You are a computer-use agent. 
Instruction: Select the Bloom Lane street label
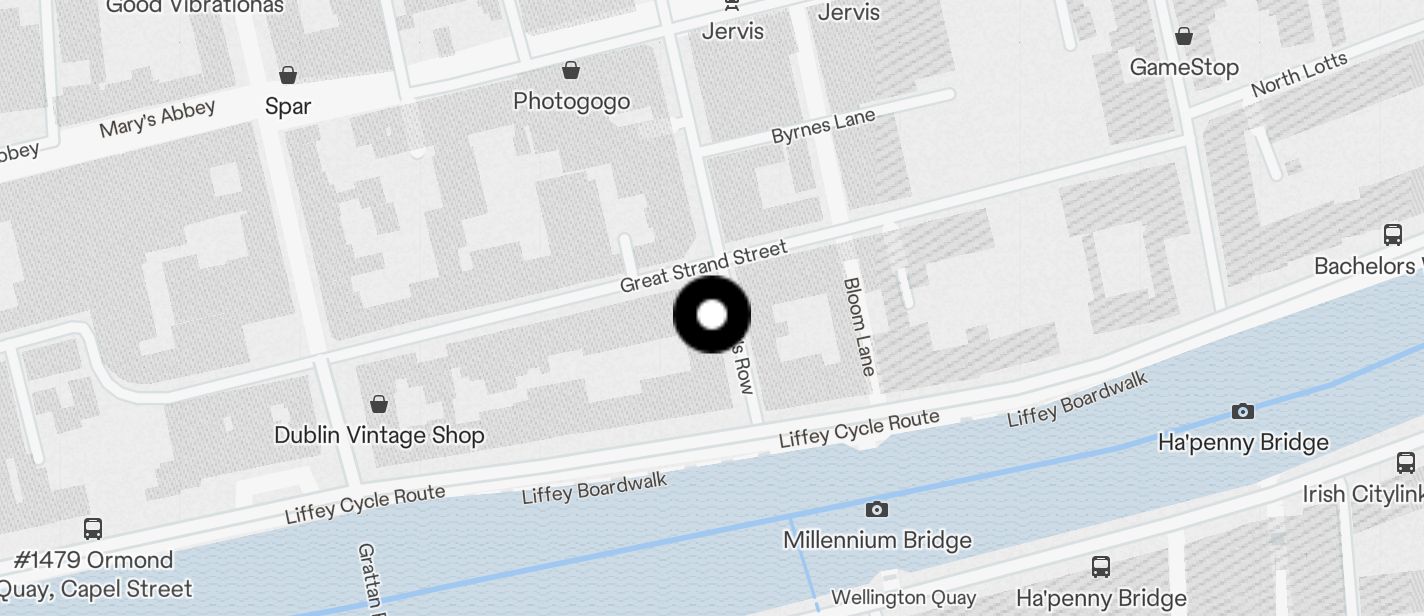point(860,327)
